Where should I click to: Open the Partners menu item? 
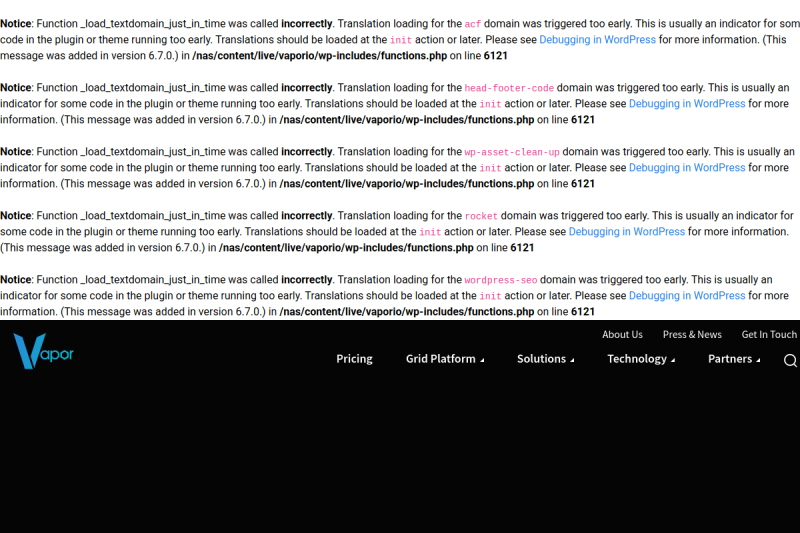coord(730,359)
